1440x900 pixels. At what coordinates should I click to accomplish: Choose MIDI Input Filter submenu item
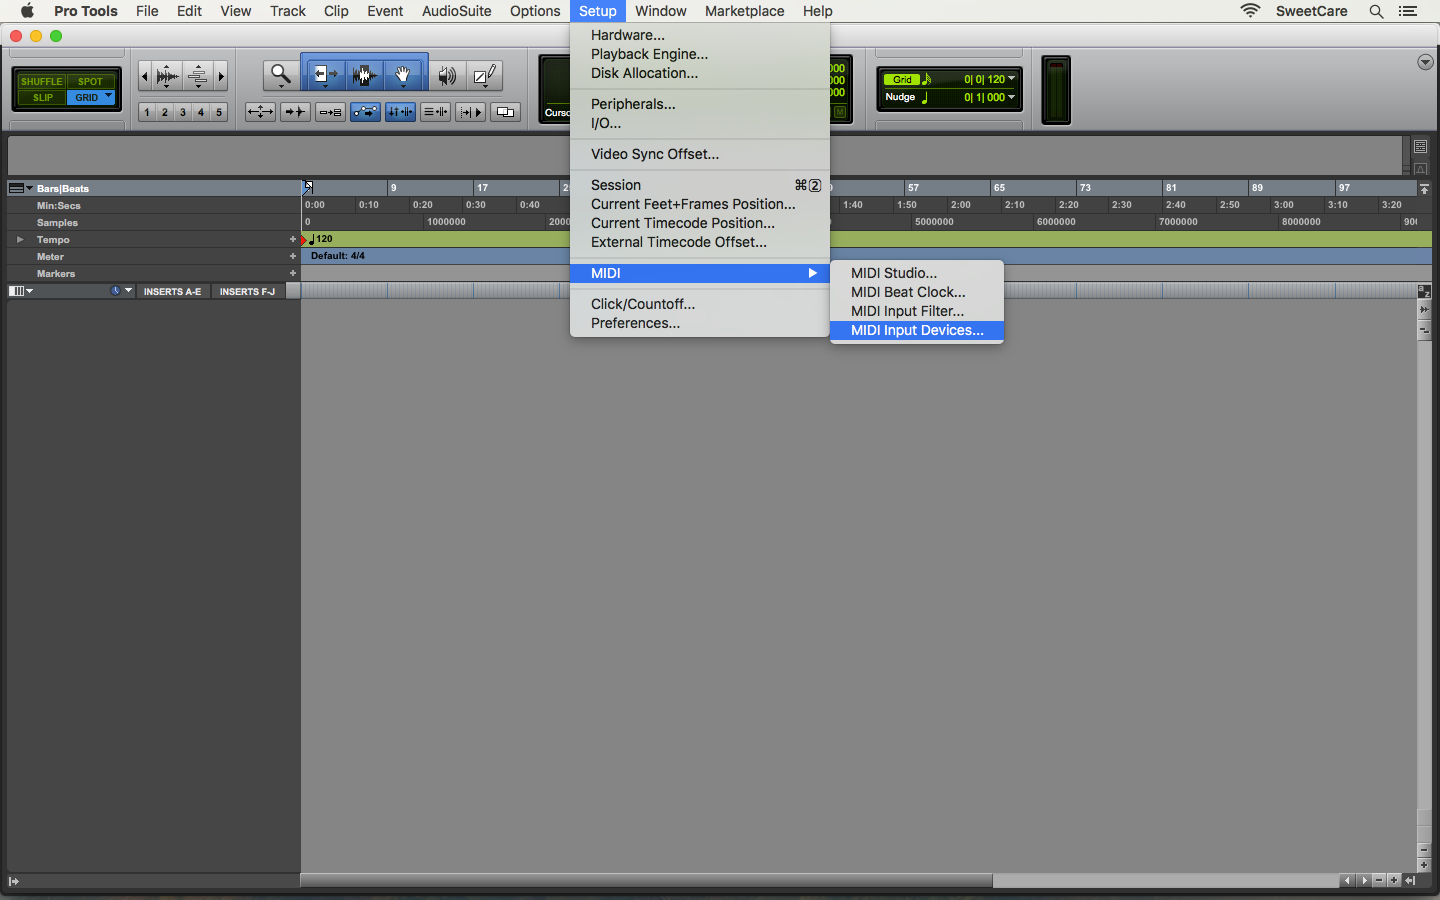click(917, 311)
